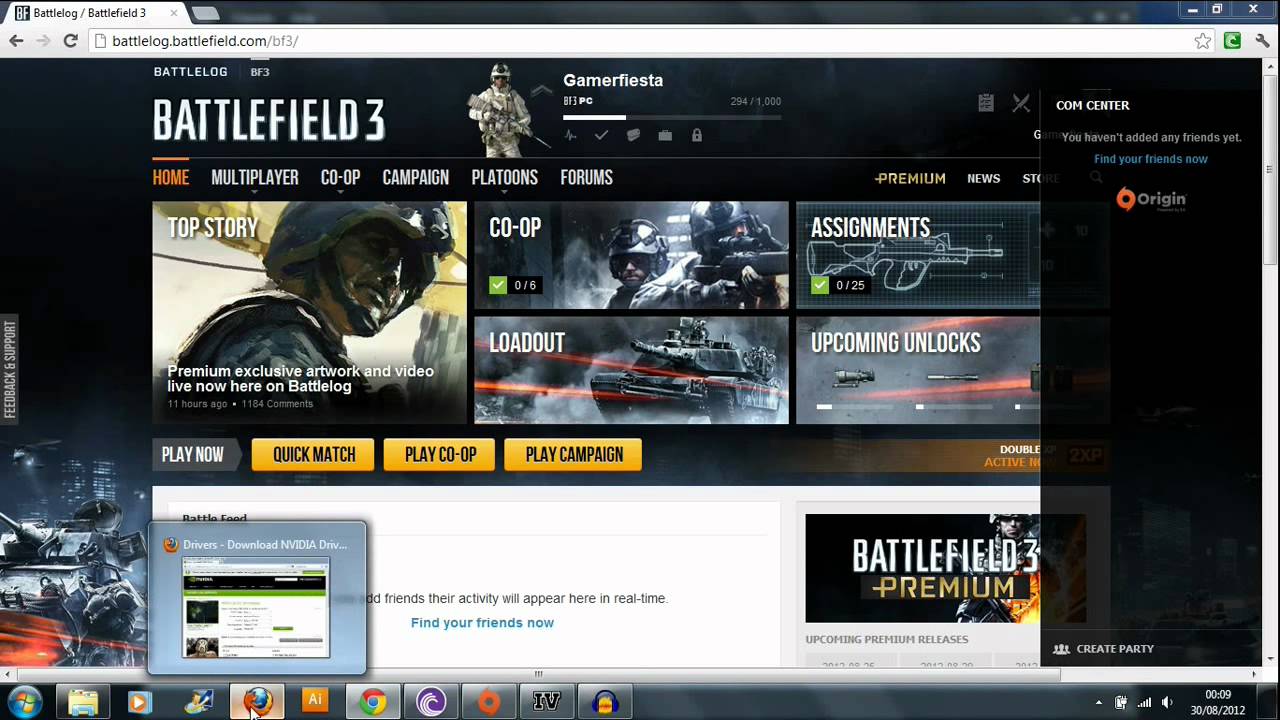Screen dimensions: 1280x720
Task: Open the Origin taskbar icon
Action: 489,702
